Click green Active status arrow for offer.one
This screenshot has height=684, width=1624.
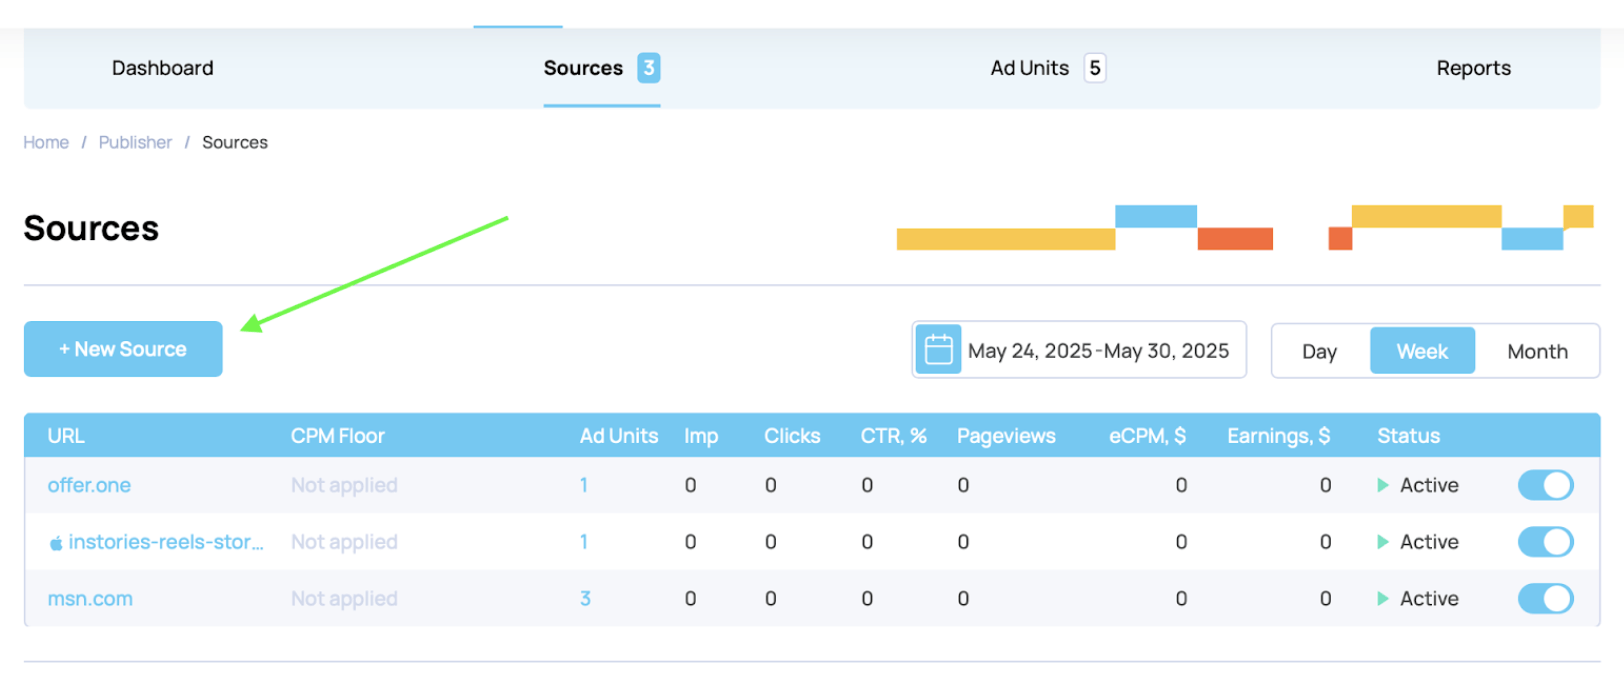(x=1383, y=485)
